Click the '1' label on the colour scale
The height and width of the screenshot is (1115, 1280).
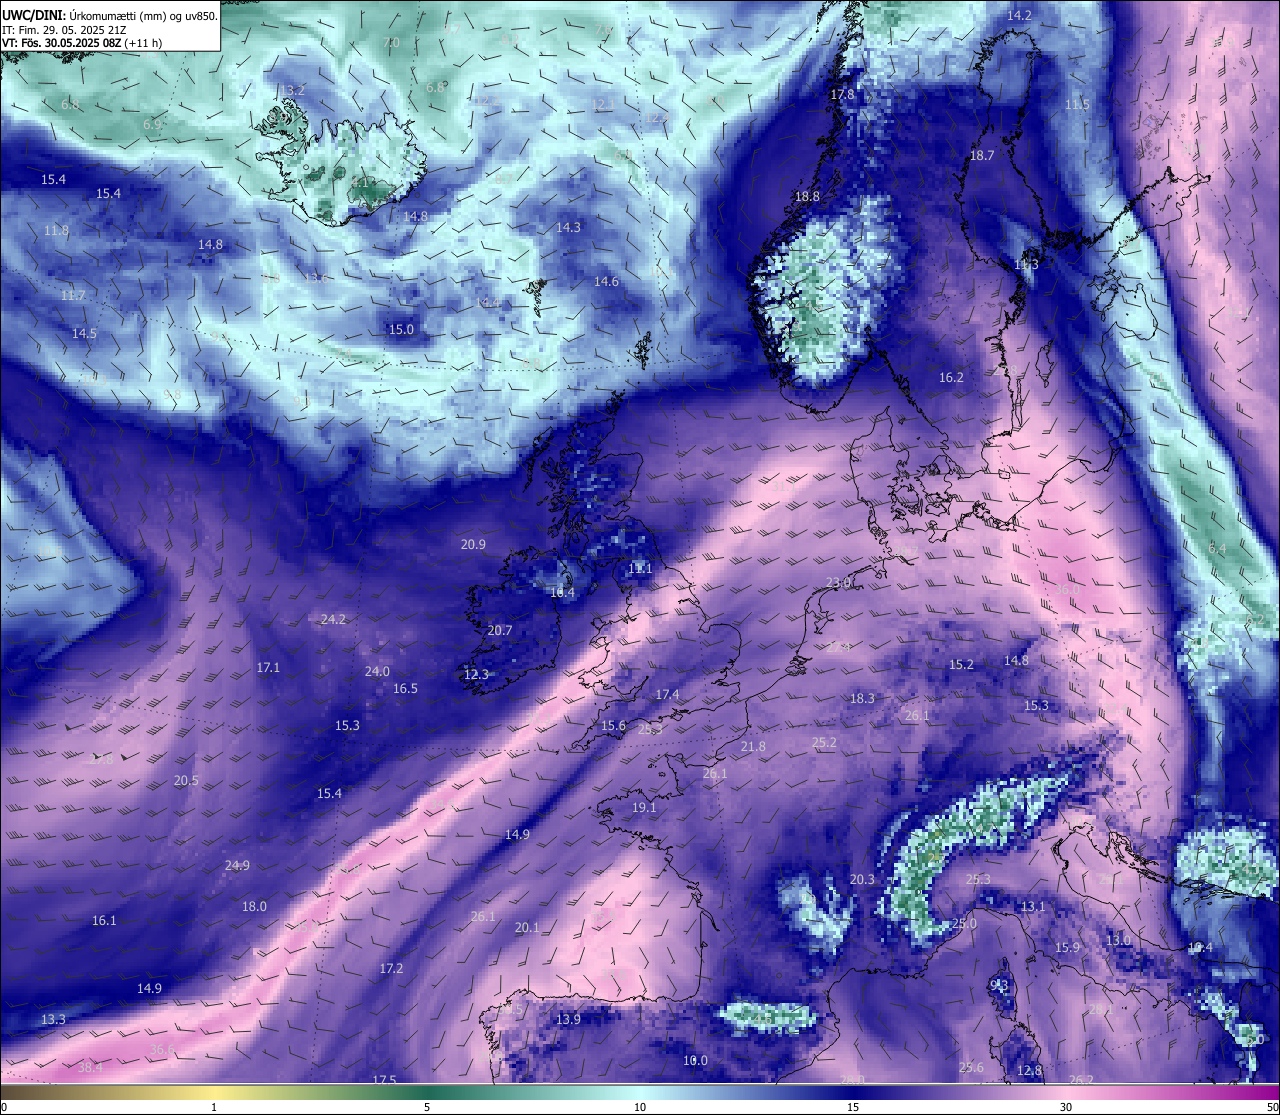(x=214, y=1107)
